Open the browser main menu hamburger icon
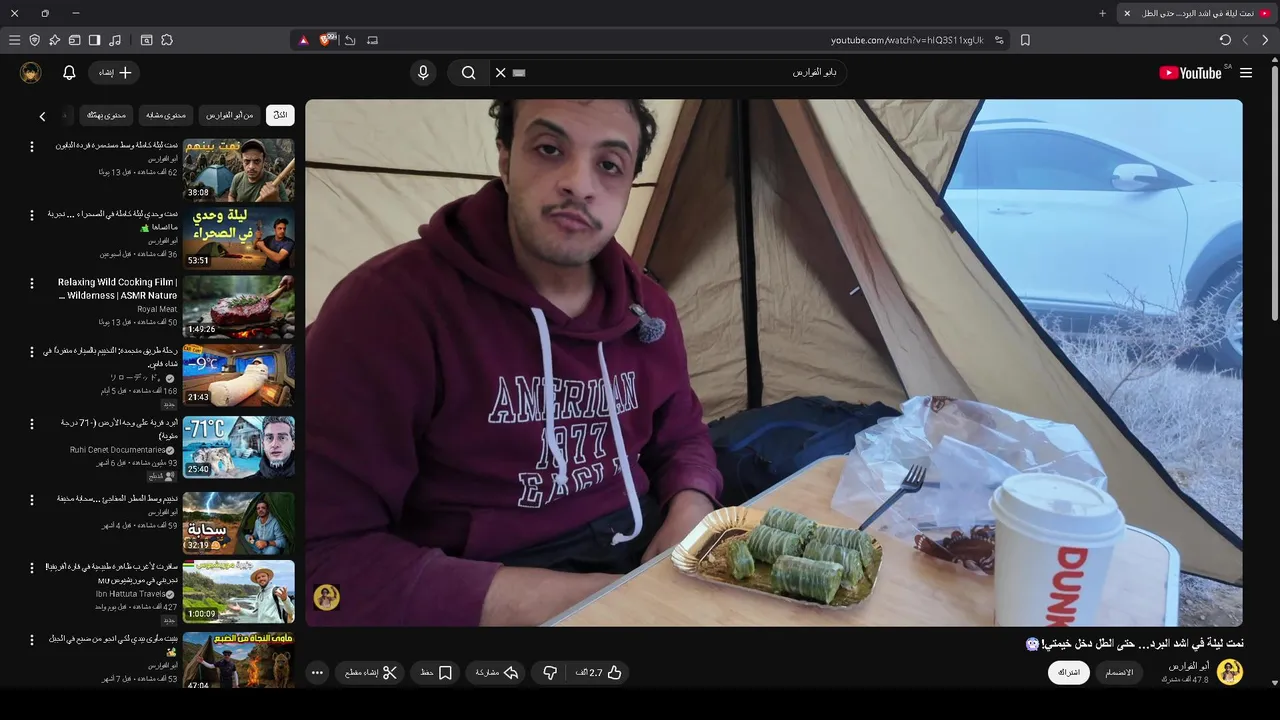Image resolution: width=1280 pixels, height=720 pixels. click(14, 40)
